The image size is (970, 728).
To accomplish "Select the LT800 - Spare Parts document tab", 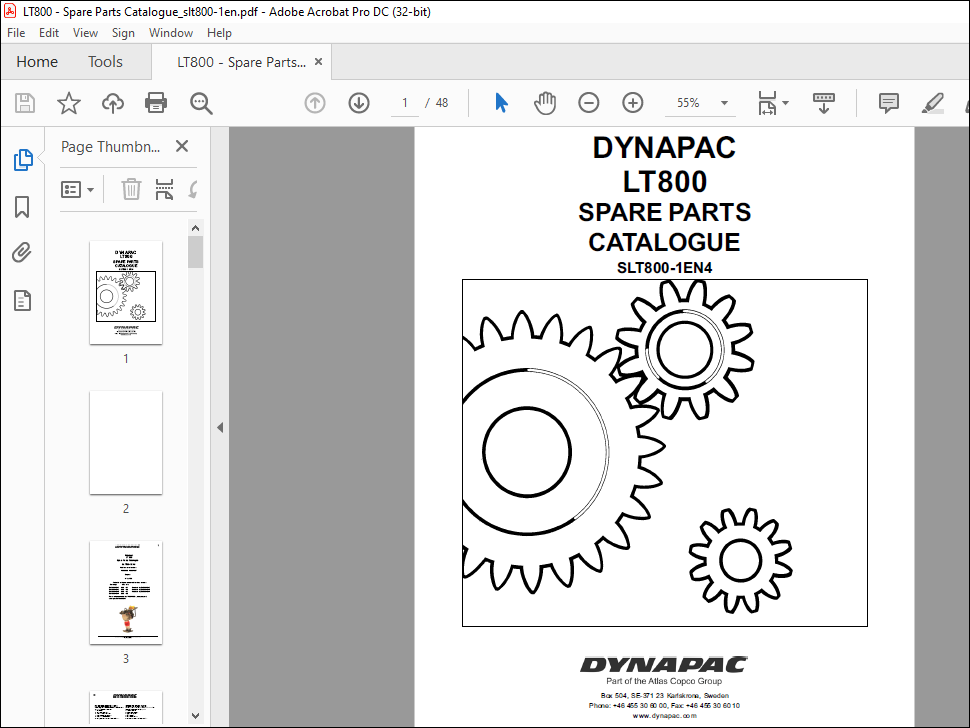I will point(241,62).
